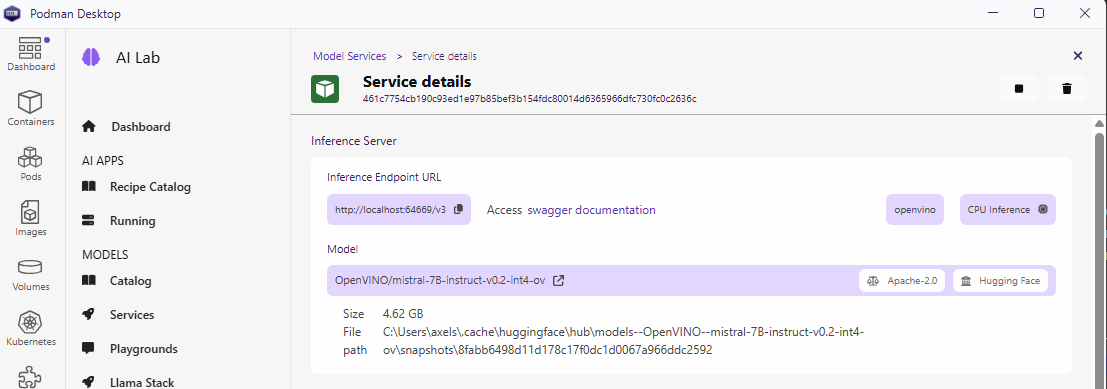1107x389 pixels.
Task: Return to Model Services via the breadcrumb
Action: click(349, 56)
